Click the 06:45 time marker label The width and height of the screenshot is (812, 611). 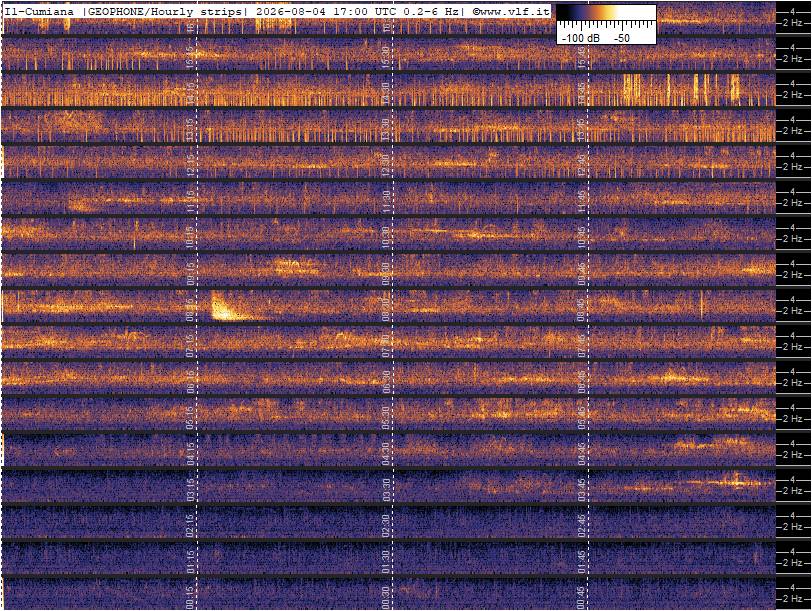pyautogui.click(x=582, y=382)
